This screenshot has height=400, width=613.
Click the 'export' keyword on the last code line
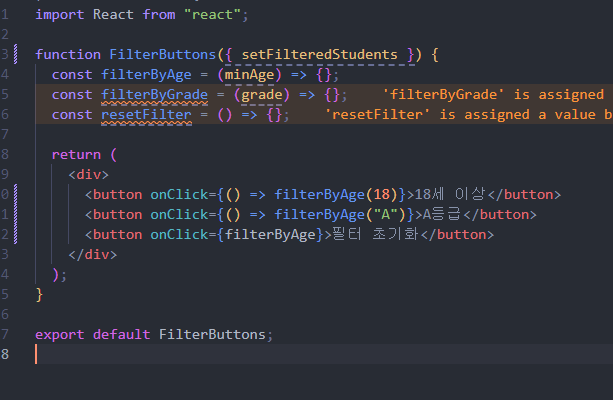click(59, 334)
